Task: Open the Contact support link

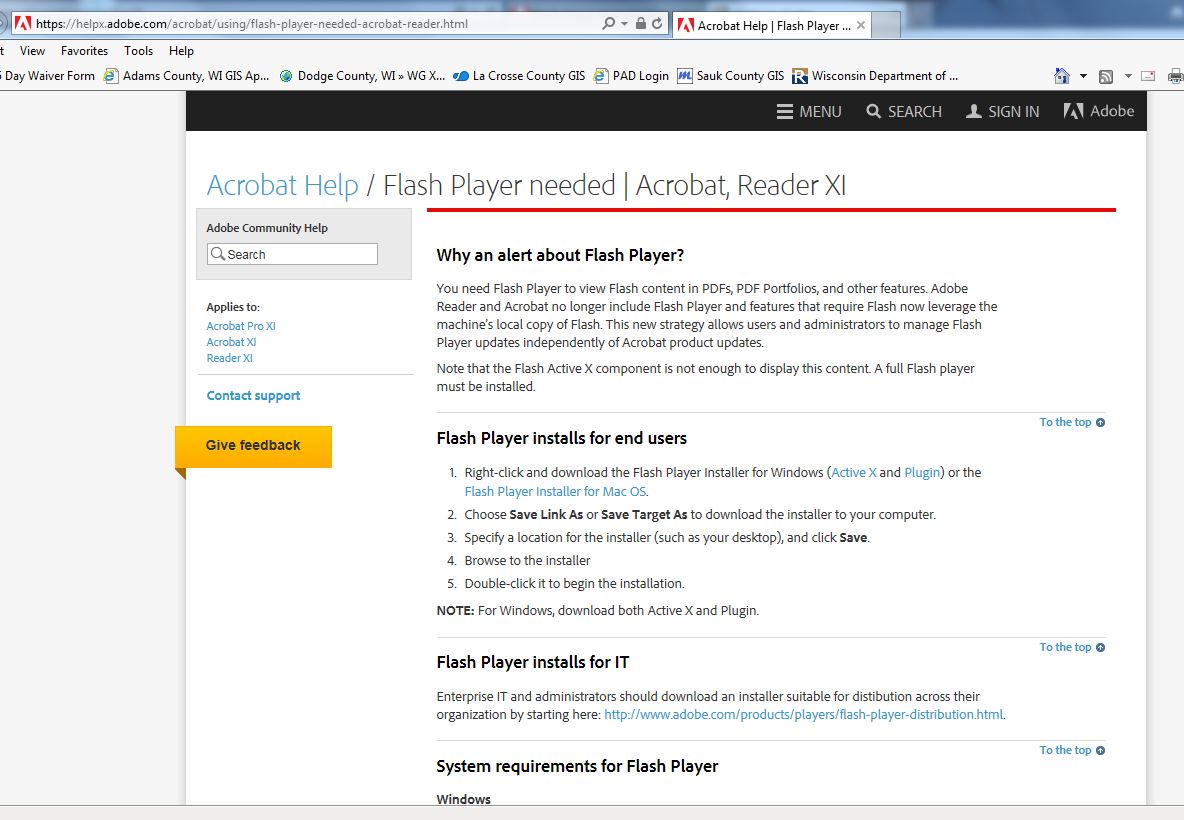Action: tap(252, 395)
